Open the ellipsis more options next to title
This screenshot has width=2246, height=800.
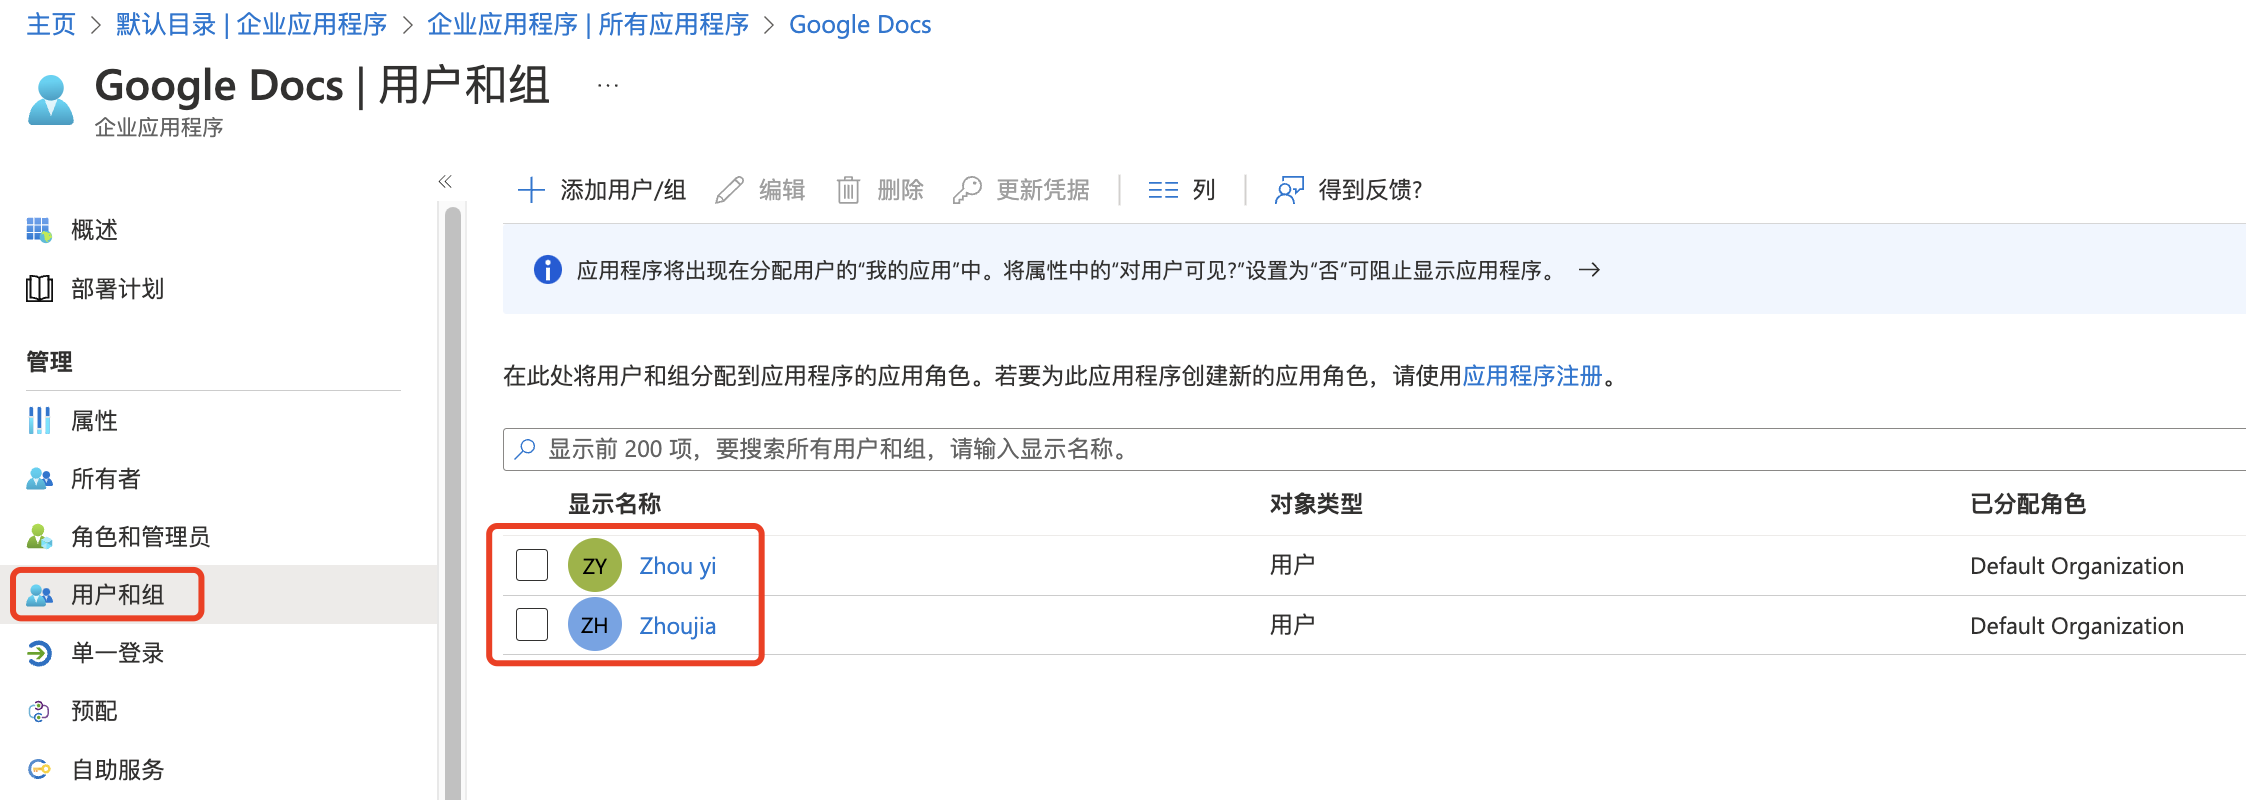point(608,86)
